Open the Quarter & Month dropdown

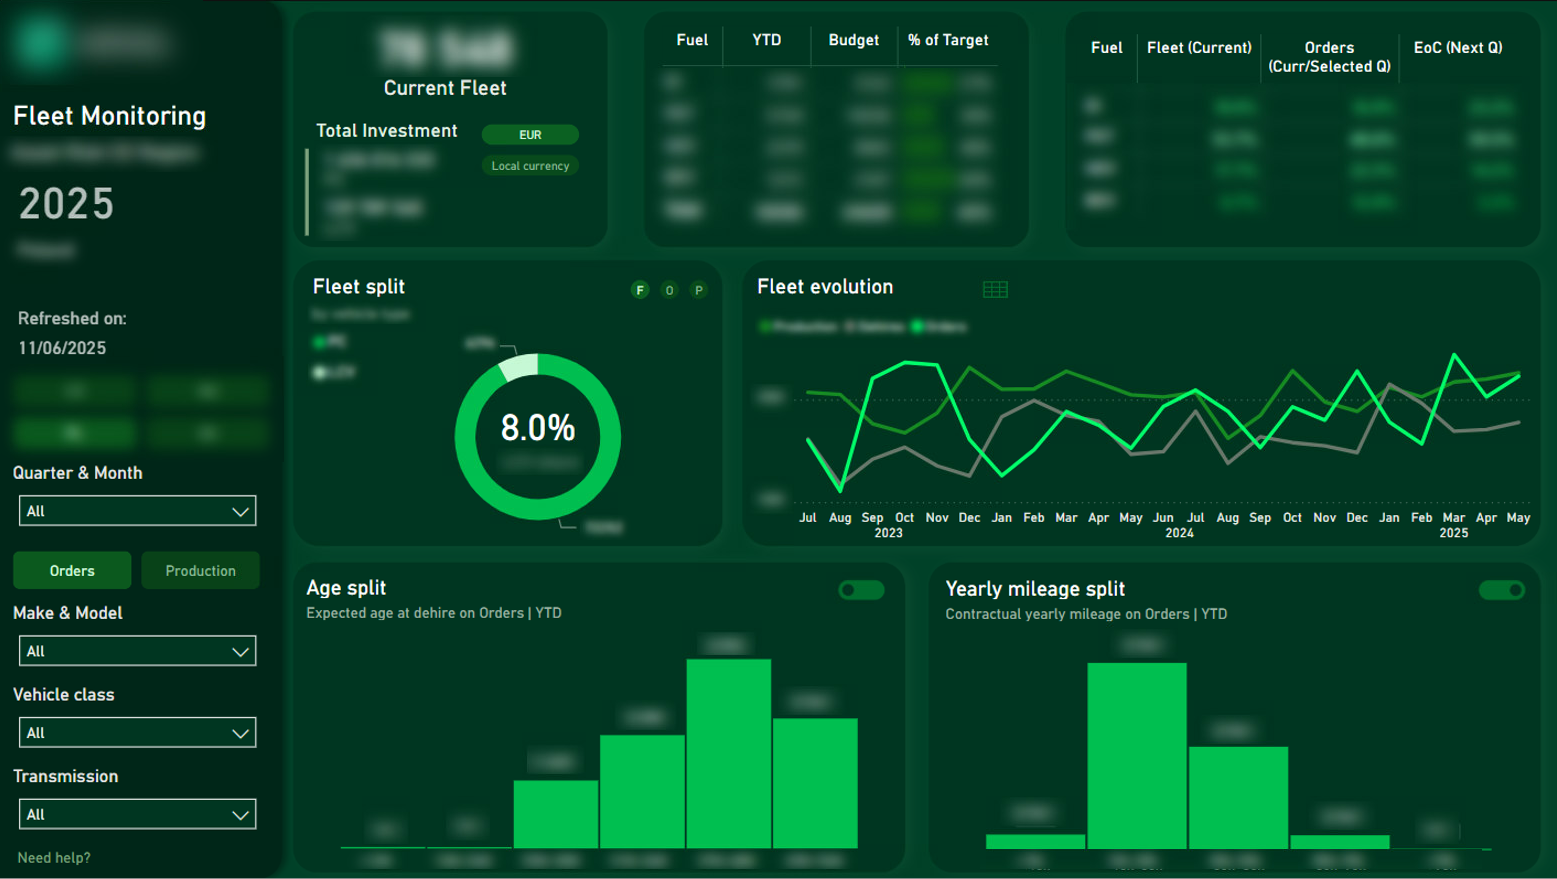pyautogui.click(x=137, y=511)
